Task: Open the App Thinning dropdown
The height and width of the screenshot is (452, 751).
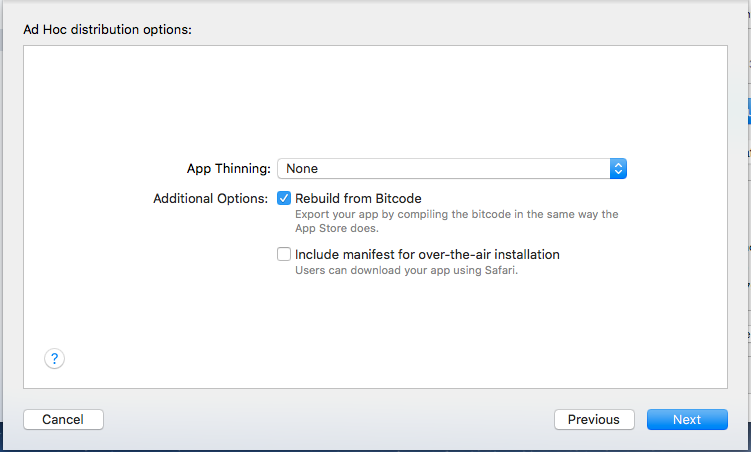Action: click(452, 169)
